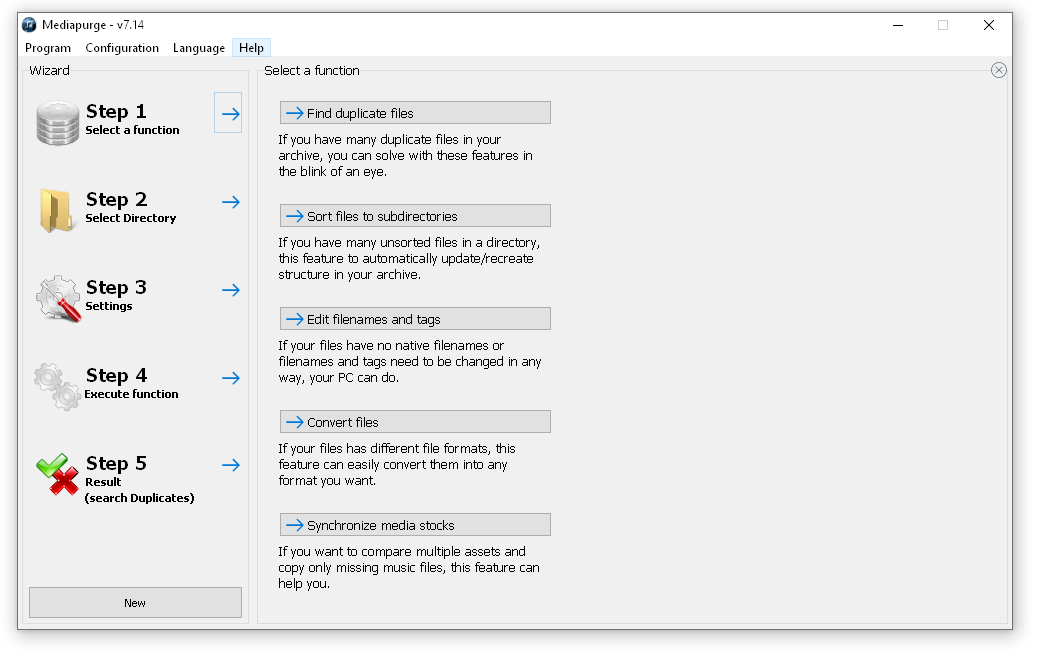Launch Edit filenames and tags

415,319
